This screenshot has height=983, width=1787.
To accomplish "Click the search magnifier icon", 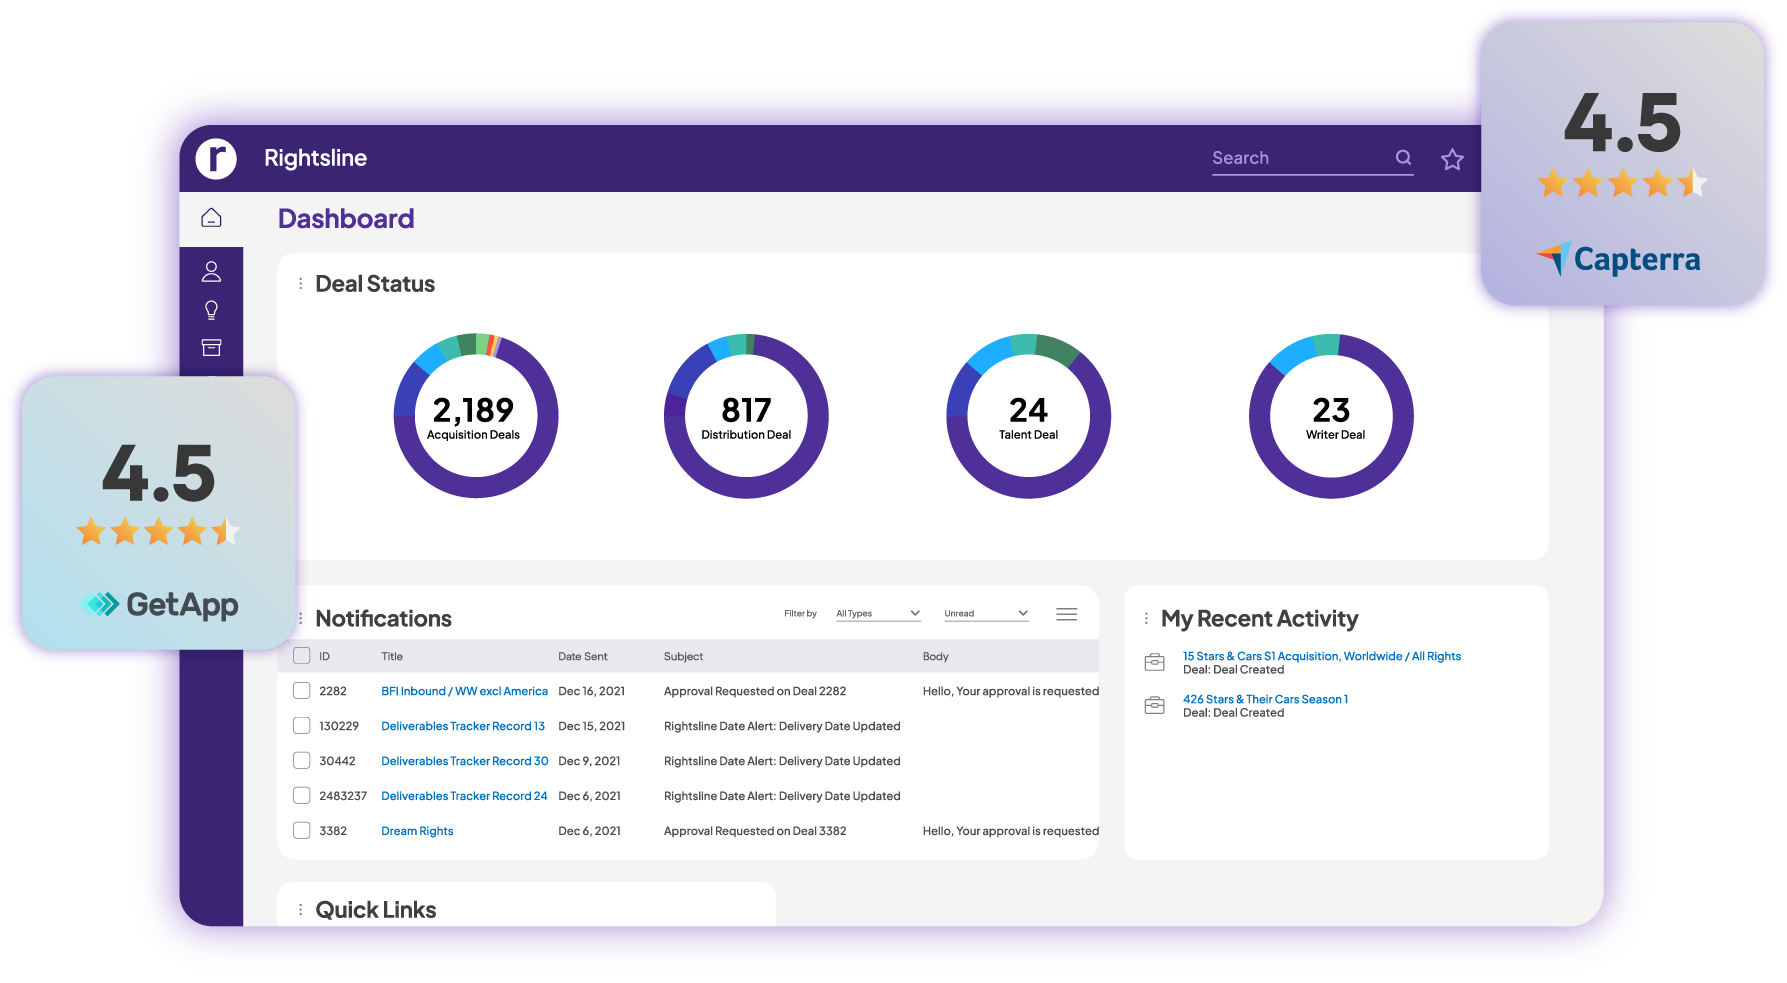I will (x=1404, y=157).
